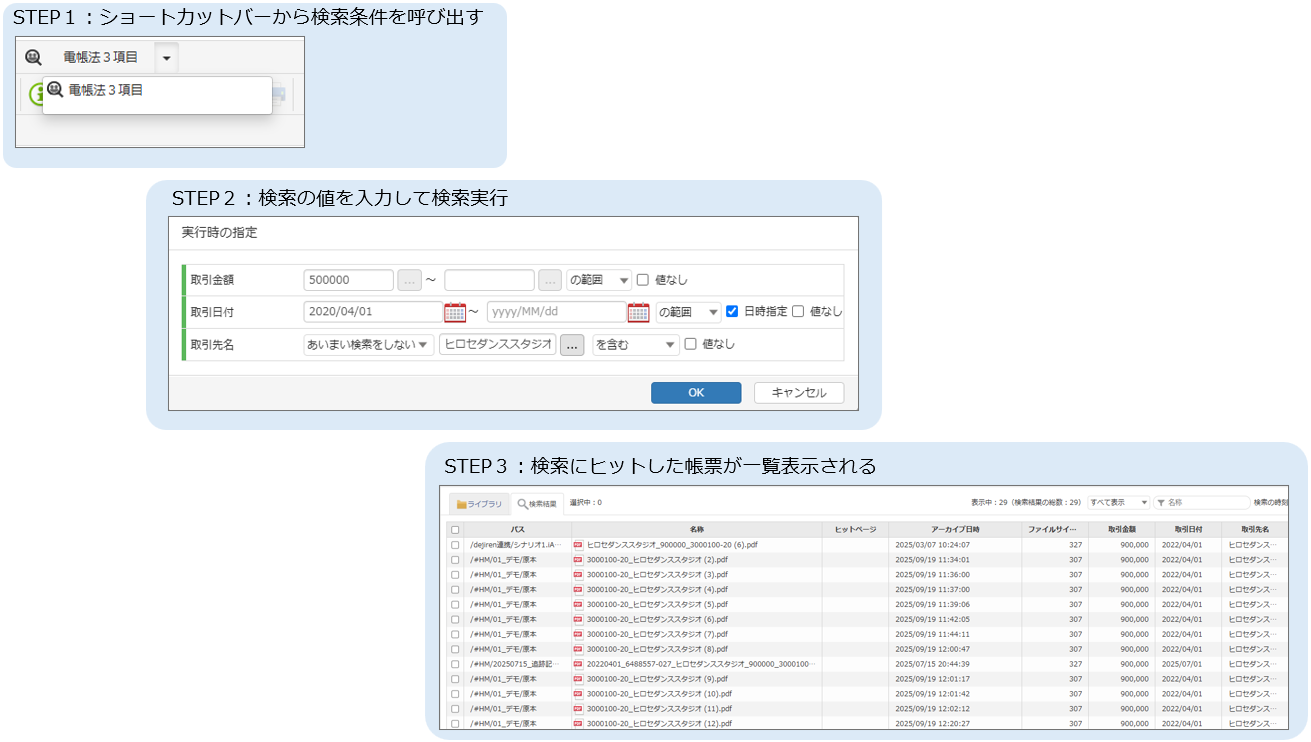Tick the select-all checkbox in the results header

tap(455, 530)
